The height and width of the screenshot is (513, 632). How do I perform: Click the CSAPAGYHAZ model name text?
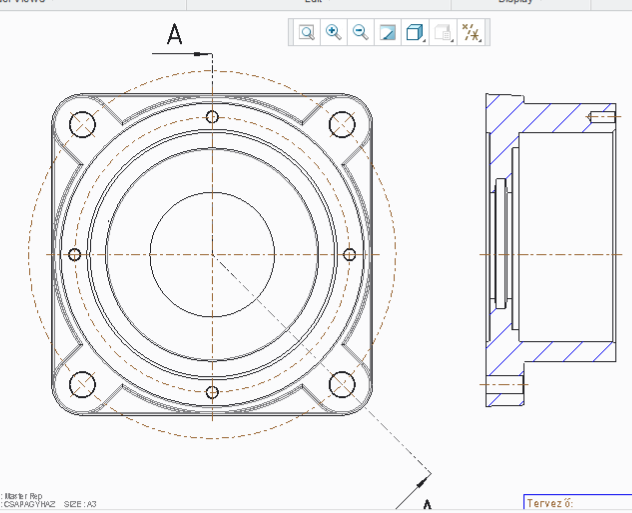(x=29, y=504)
